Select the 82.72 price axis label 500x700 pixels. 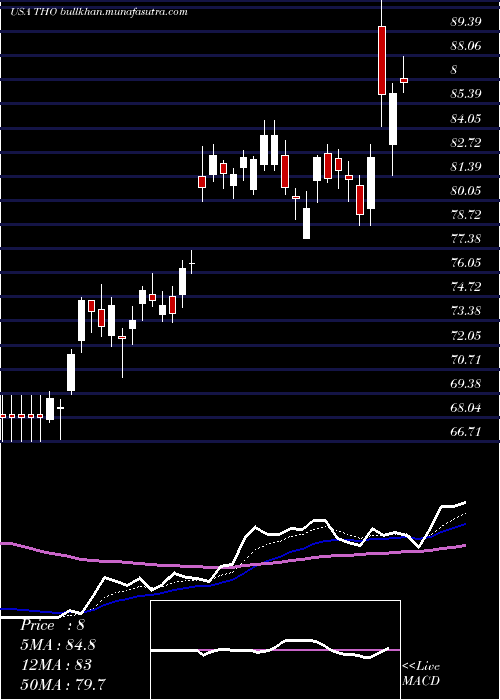pyautogui.click(x=466, y=142)
